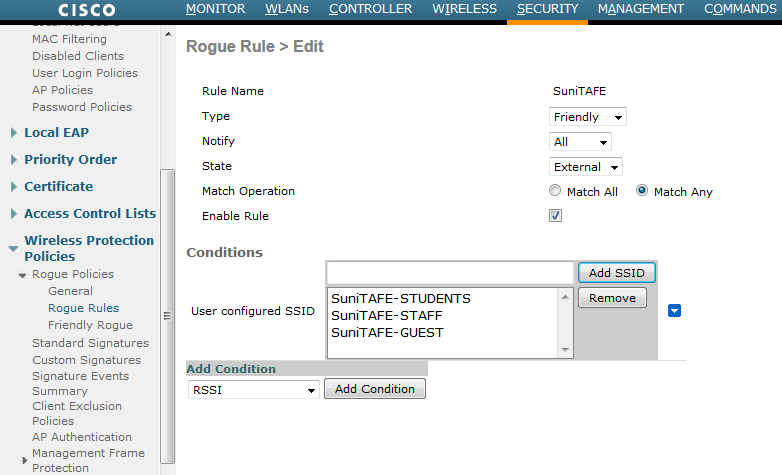Expand Access Control Lists in sidebar
Screen dimensions: 782x475
[x=13, y=214]
